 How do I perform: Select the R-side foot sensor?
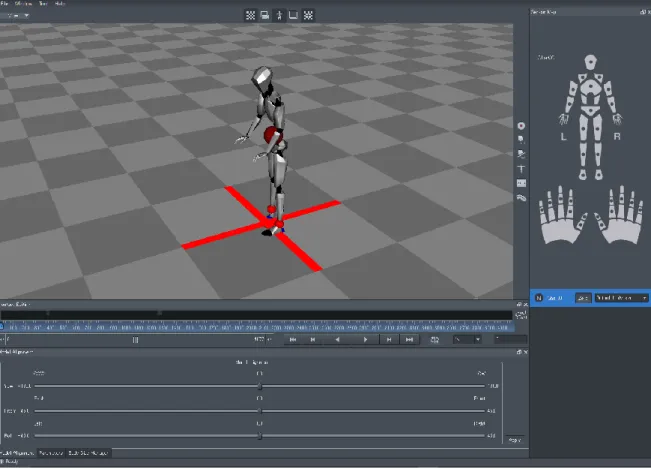[x=598, y=174]
